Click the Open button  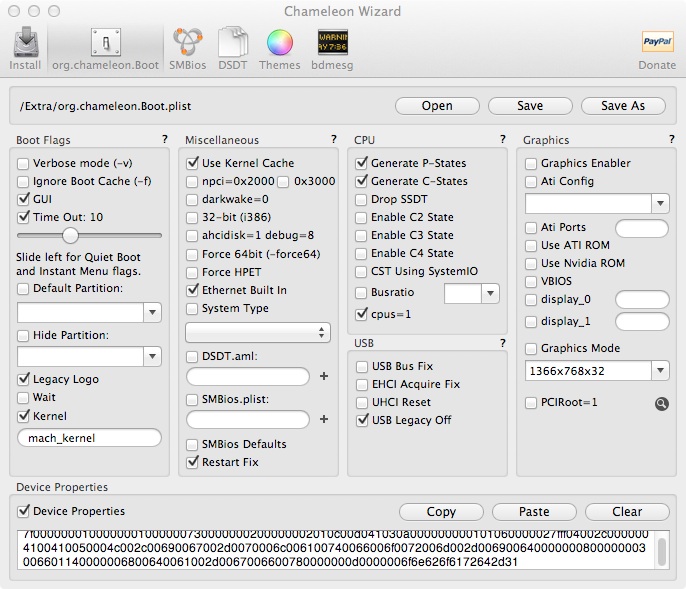click(x=437, y=106)
